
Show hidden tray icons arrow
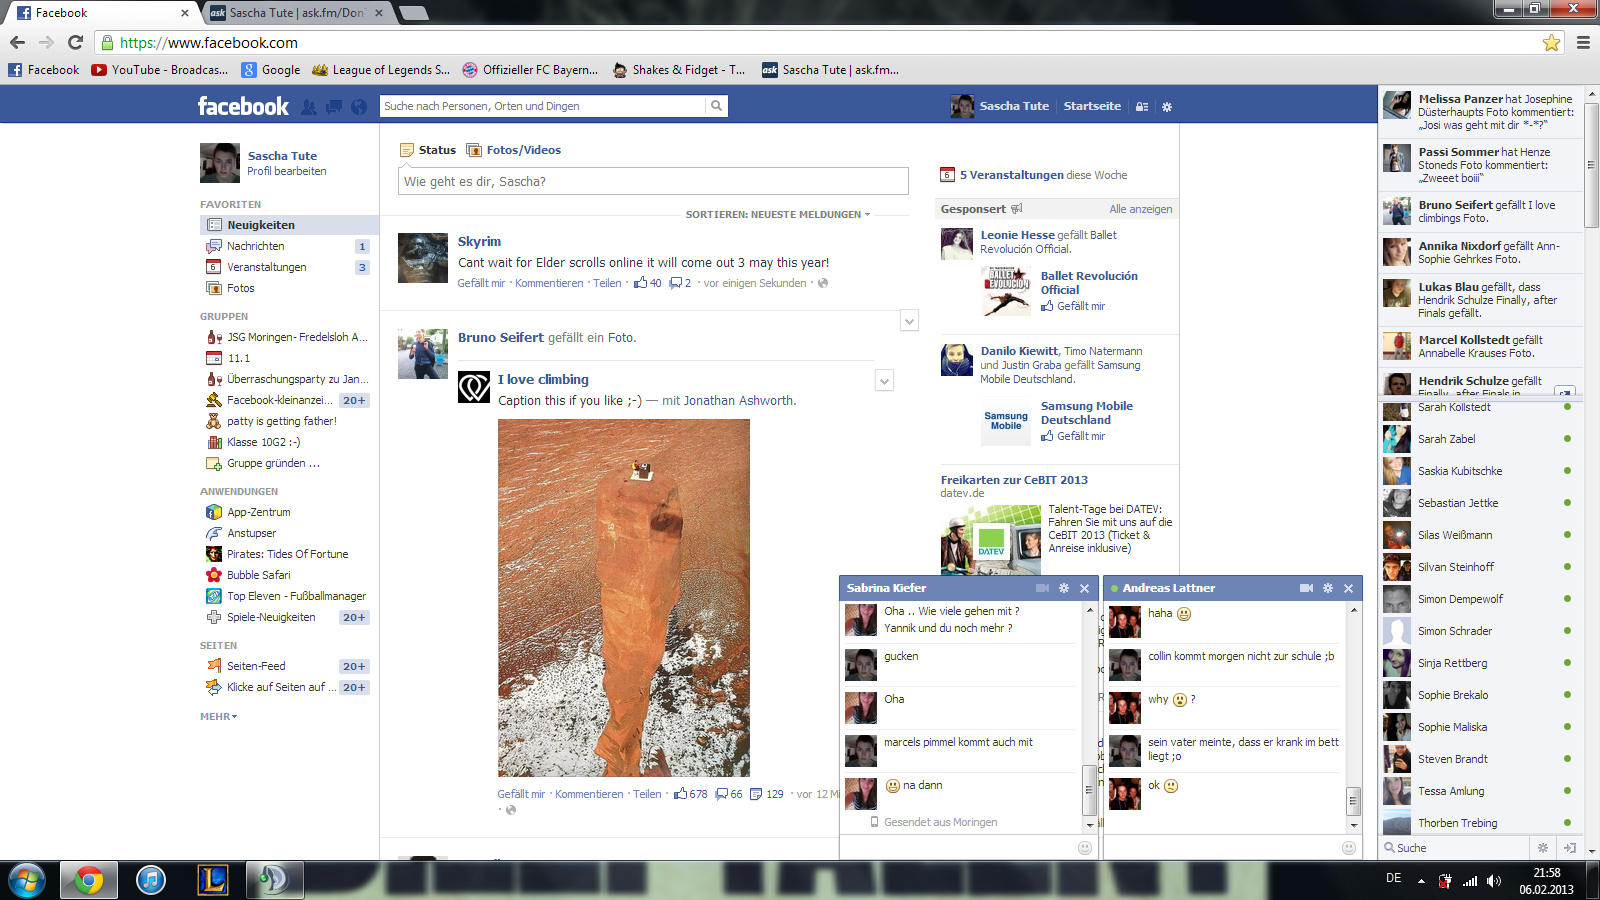coord(1421,881)
